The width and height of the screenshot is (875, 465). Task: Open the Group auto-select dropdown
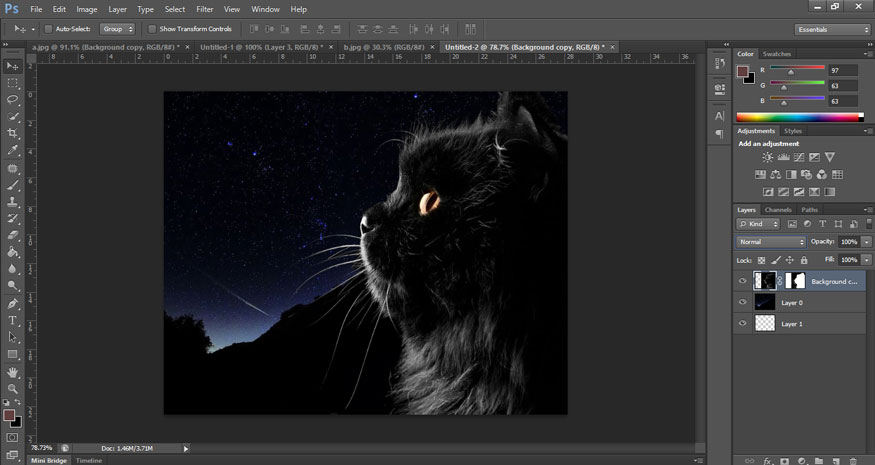pyautogui.click(x=117, y=29)
